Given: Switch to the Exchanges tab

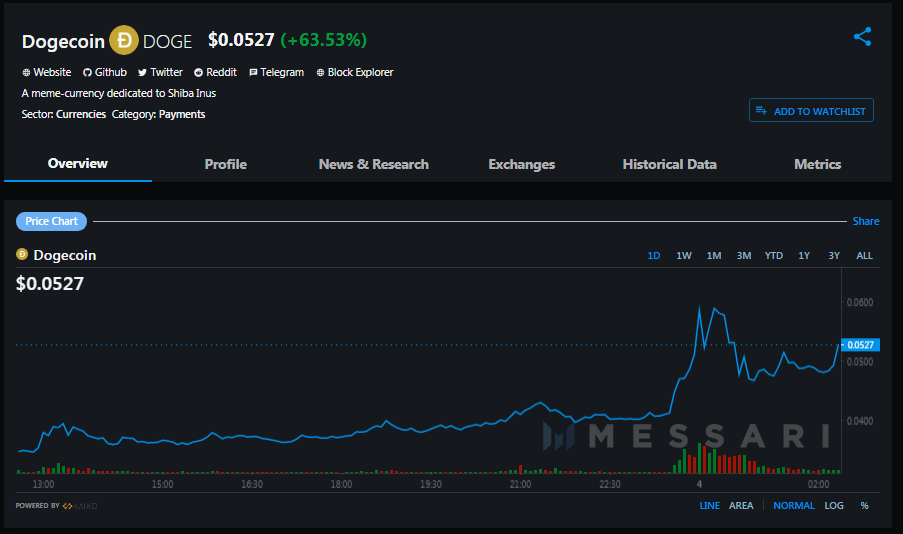Looking at the screenshot, I should 522,164.
